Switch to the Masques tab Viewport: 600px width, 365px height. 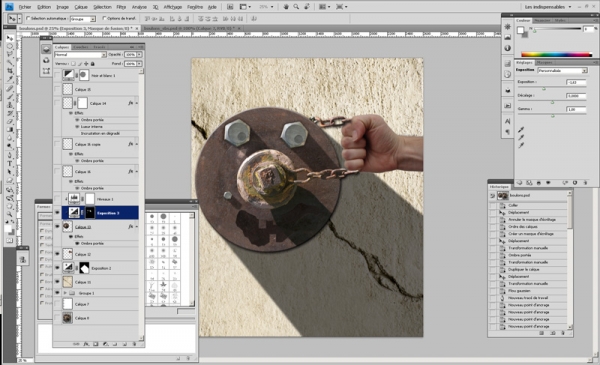[545, 62]
